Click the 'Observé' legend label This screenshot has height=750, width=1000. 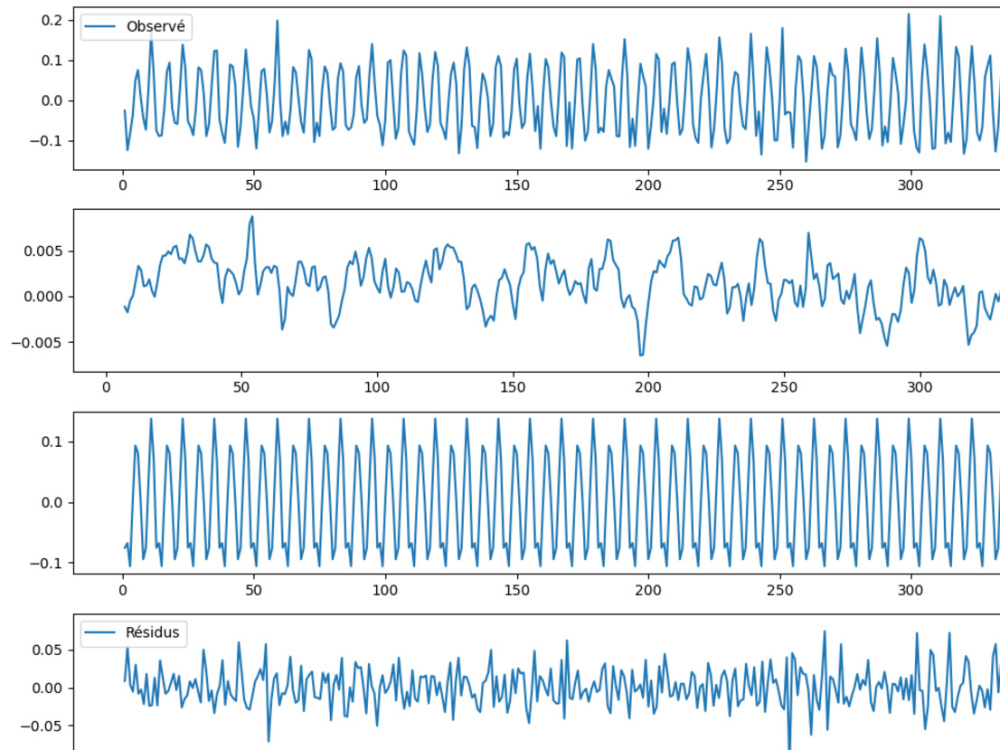[x=156, y=26]
